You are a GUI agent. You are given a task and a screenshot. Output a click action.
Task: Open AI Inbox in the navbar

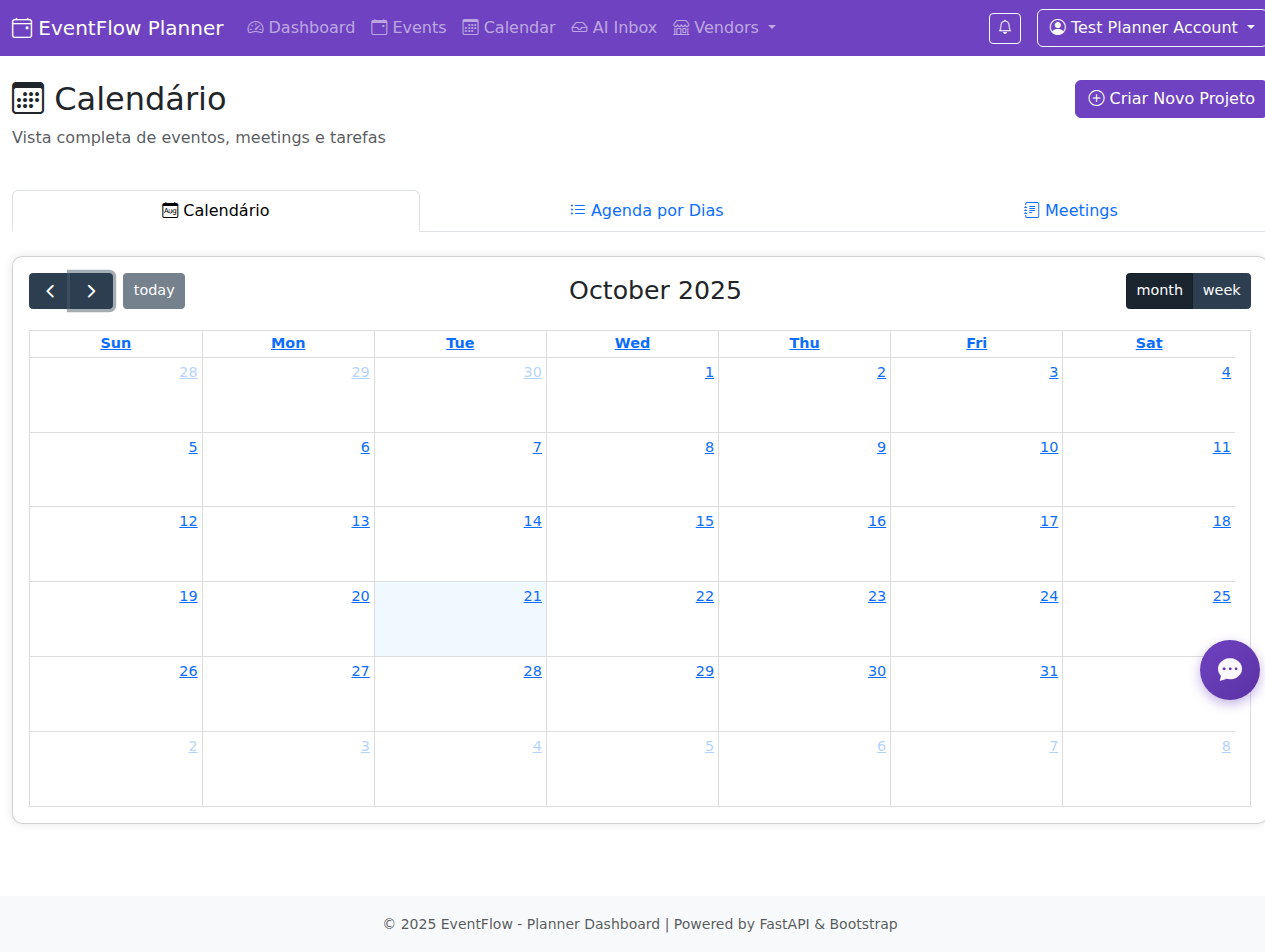click(x=614, y=28)
